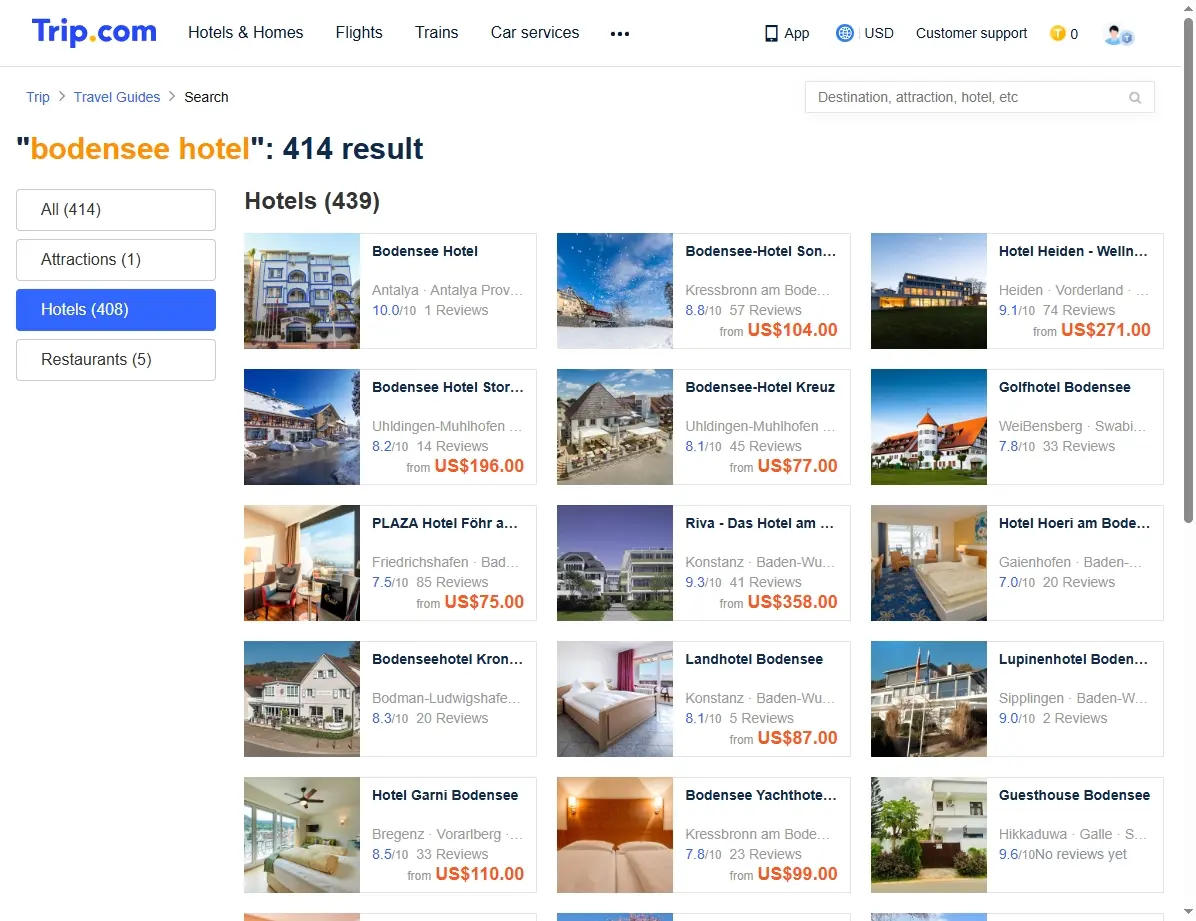Open Landhotel Bodensee bedroom photo
This screenshot has height=921, width=1196.
[x=615, y=698]
